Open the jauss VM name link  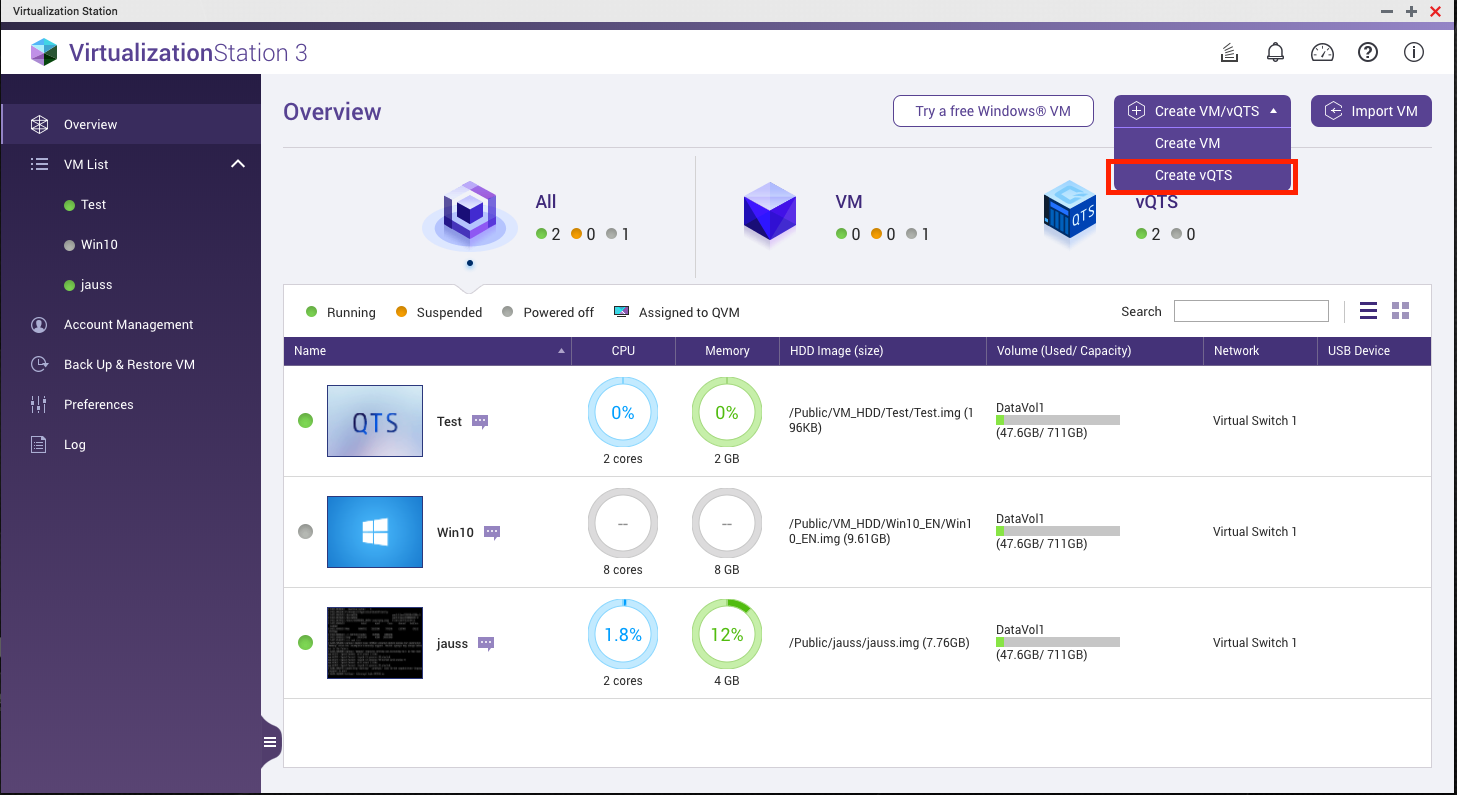452,644
